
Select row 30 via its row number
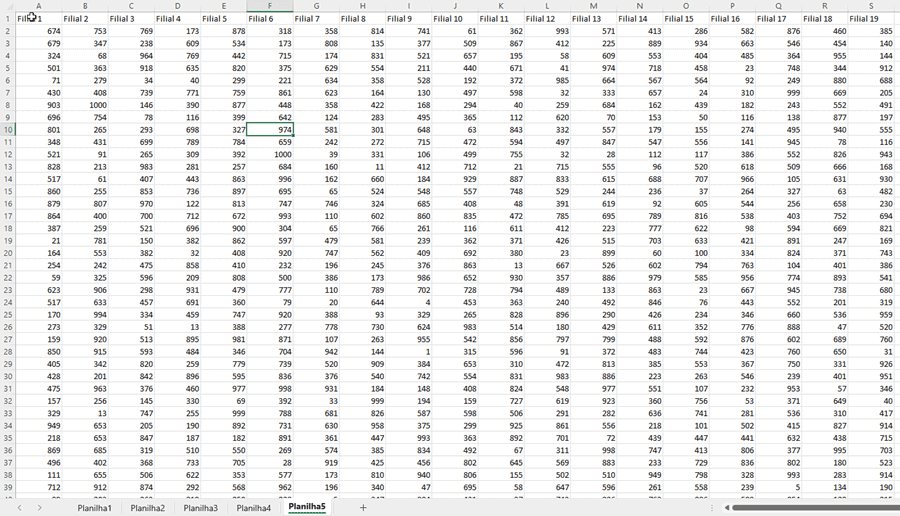(7, 377)
